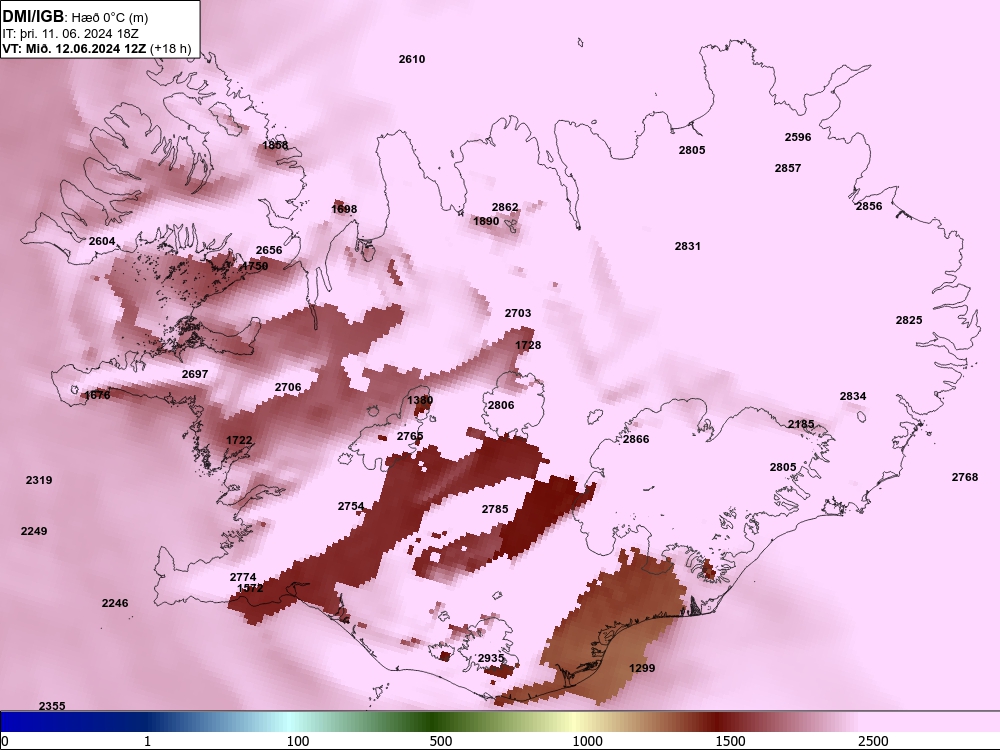Click the 2857 height value
This screenshot has width=1000, height=750.
(788, 168)
